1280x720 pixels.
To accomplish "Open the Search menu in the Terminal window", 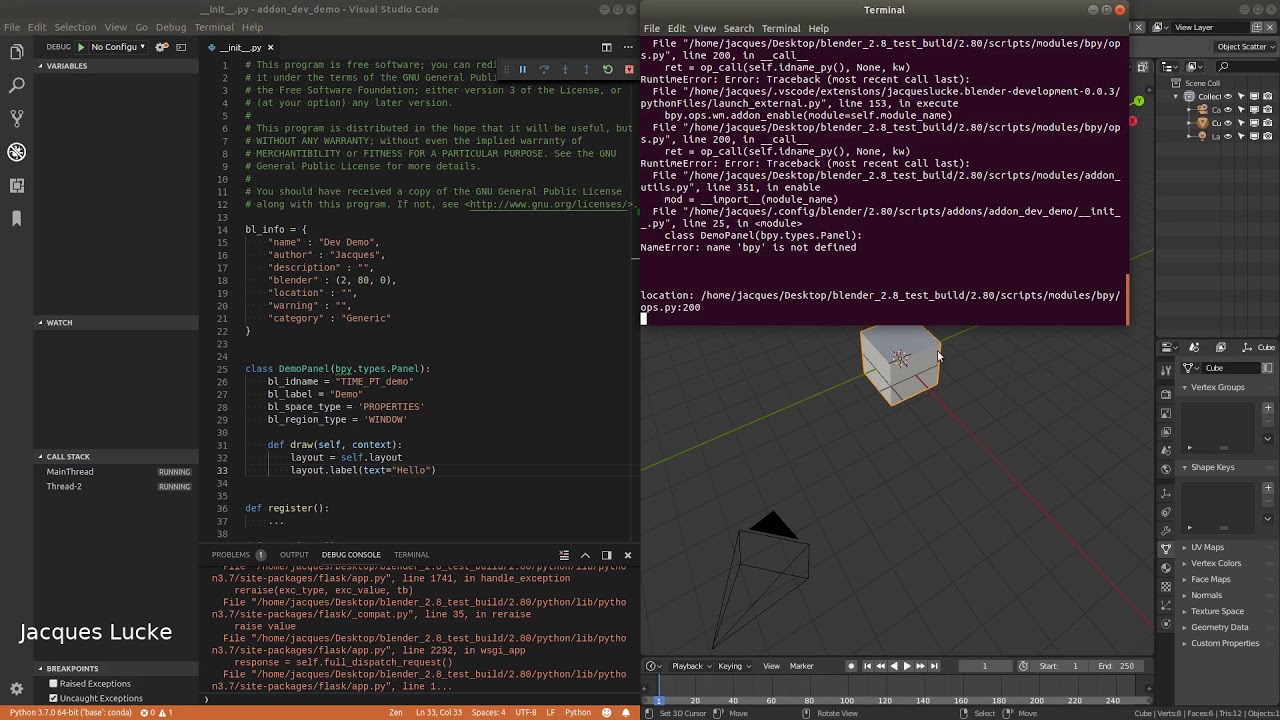I will click(x=738, y=29).
